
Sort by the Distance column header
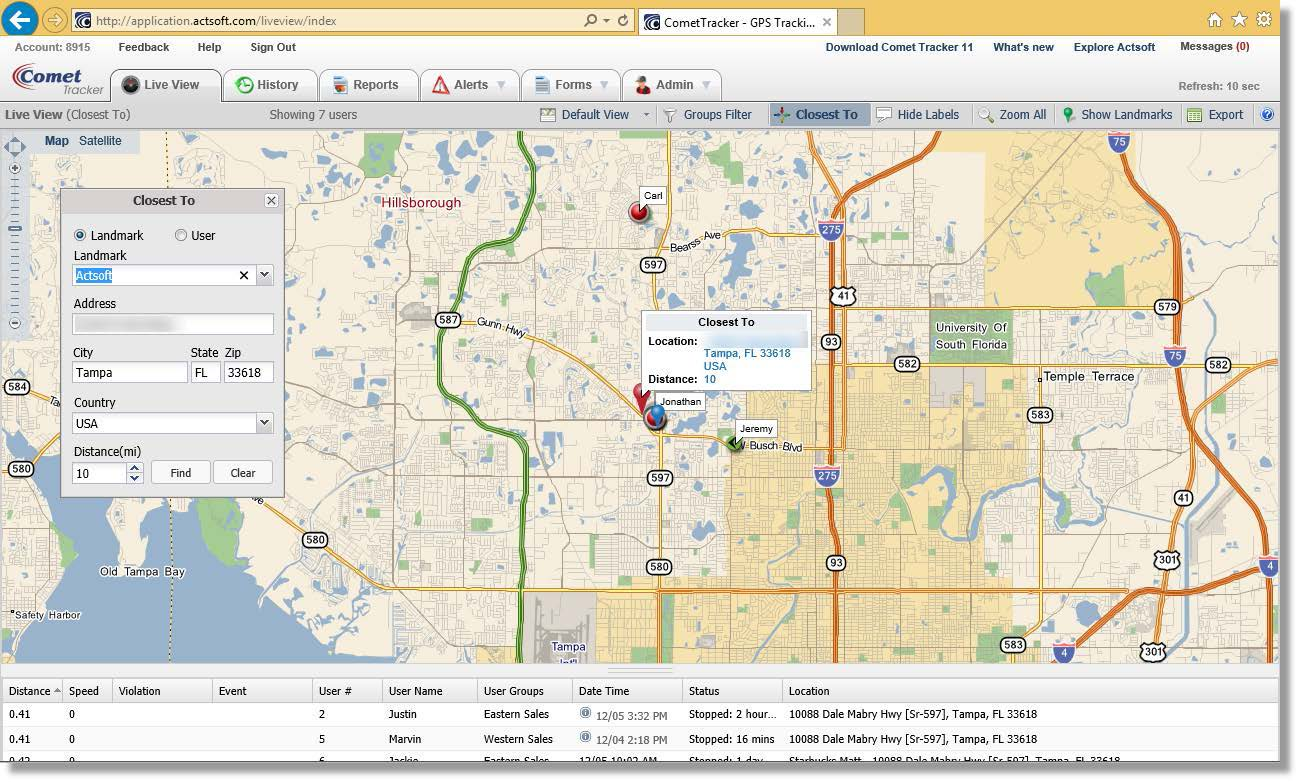[32, 691]
